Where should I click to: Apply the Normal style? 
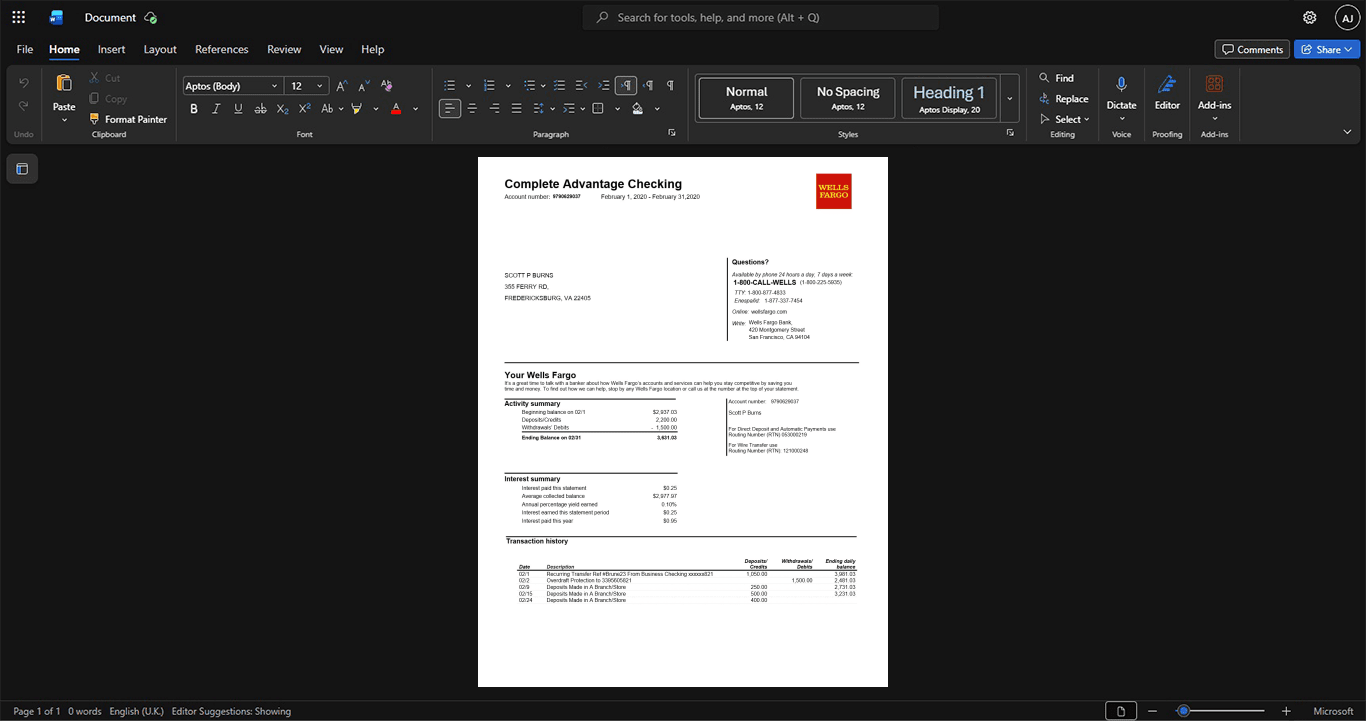click(746, 98)
